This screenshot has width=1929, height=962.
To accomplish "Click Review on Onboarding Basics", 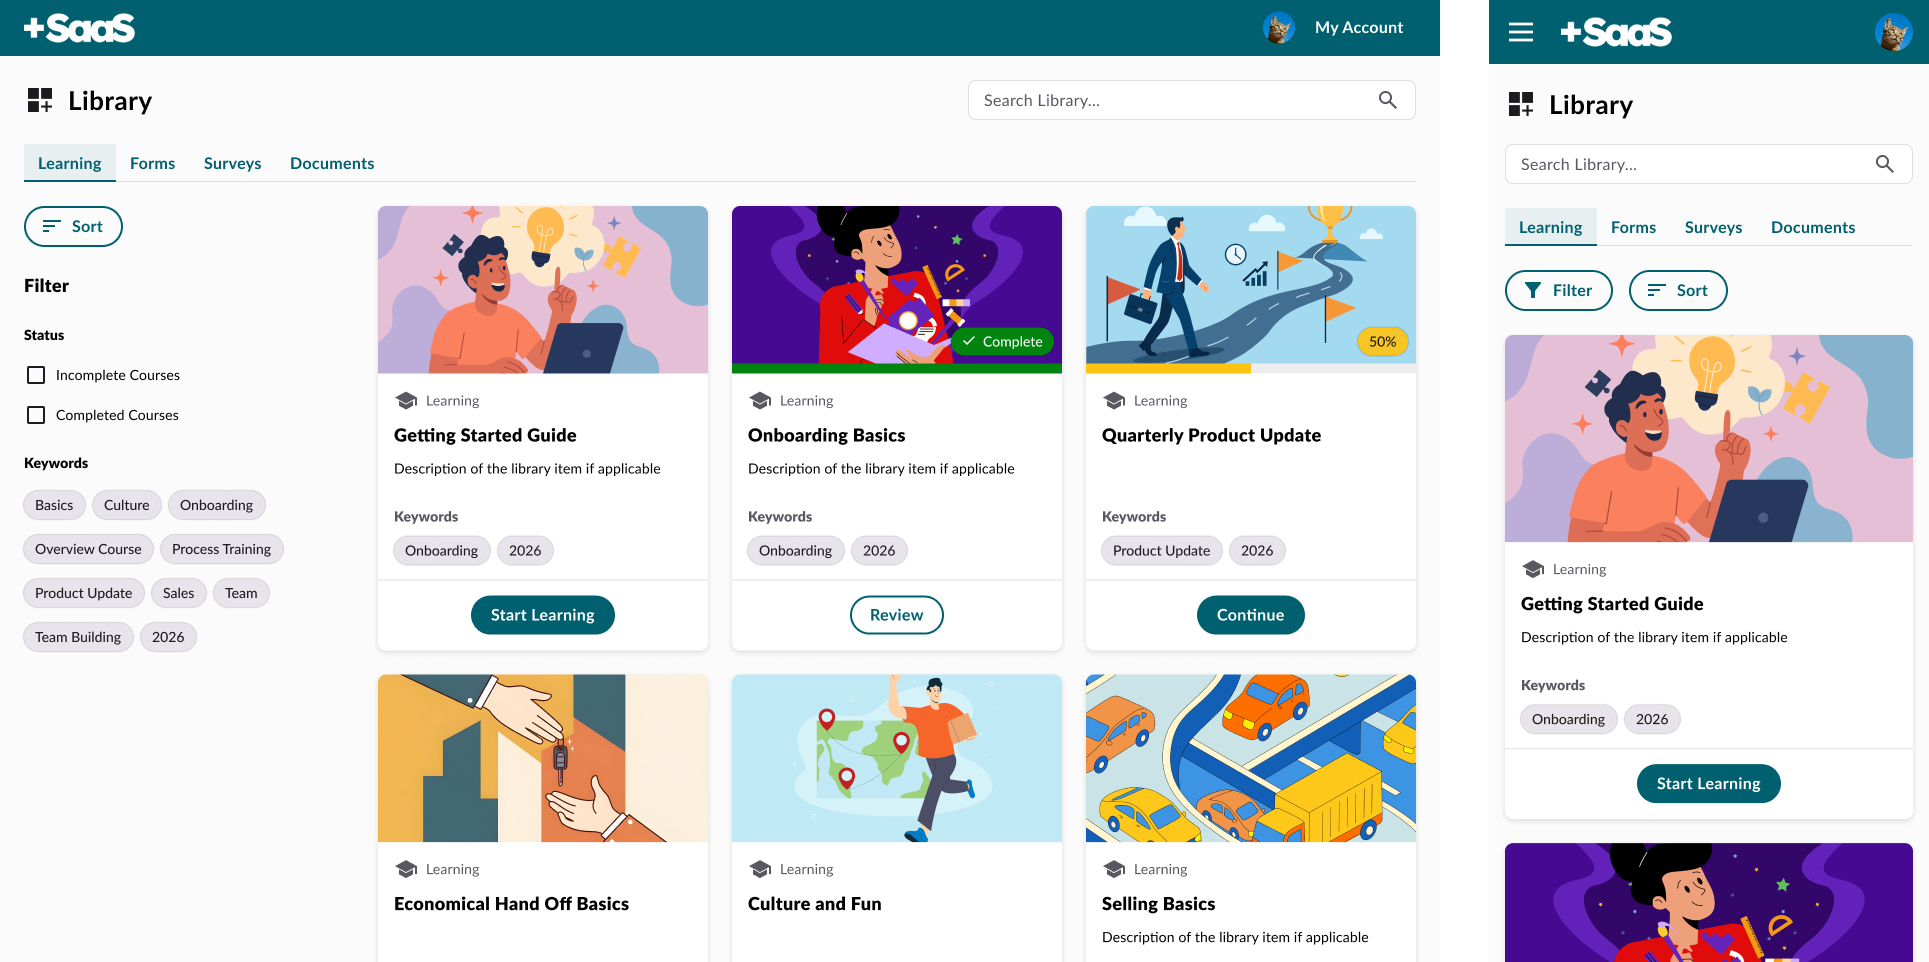I will (x=897, y=615).
